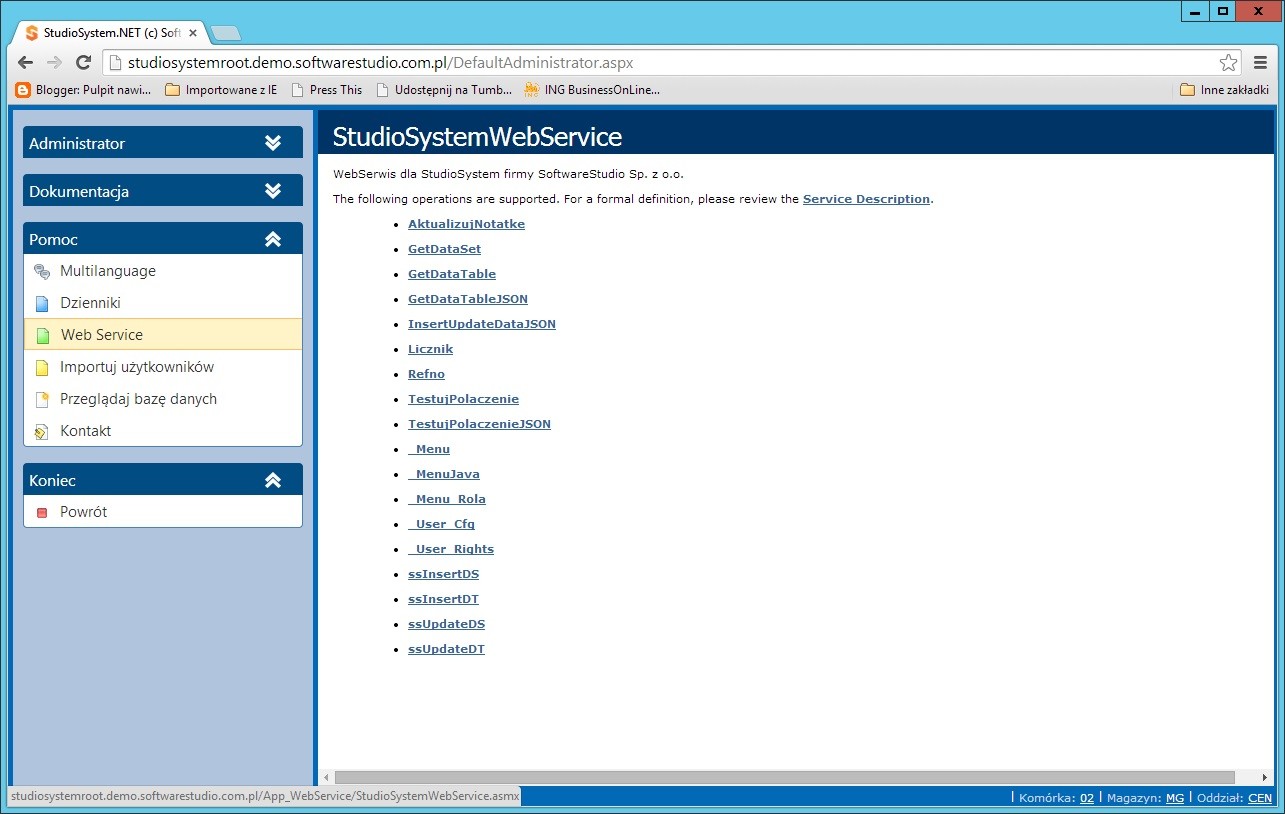The height and width of the screenshot is (814, 1285).
Task: Open the TestujPolaczenie operation link
Action: pos(463,399)
